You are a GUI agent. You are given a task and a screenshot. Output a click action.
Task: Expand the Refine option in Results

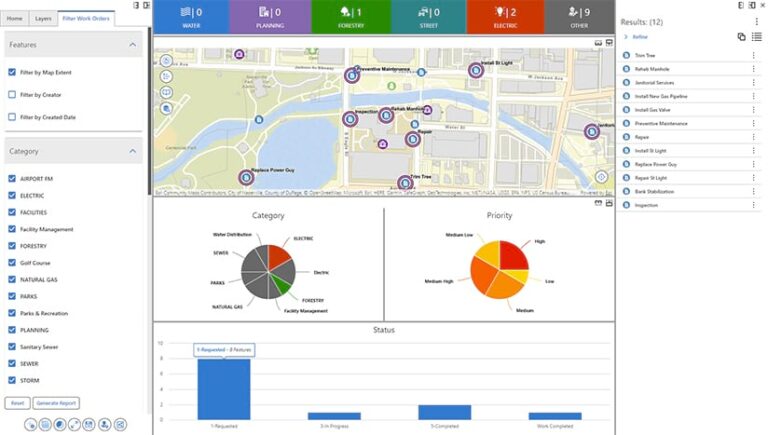(x=636, y=37)
